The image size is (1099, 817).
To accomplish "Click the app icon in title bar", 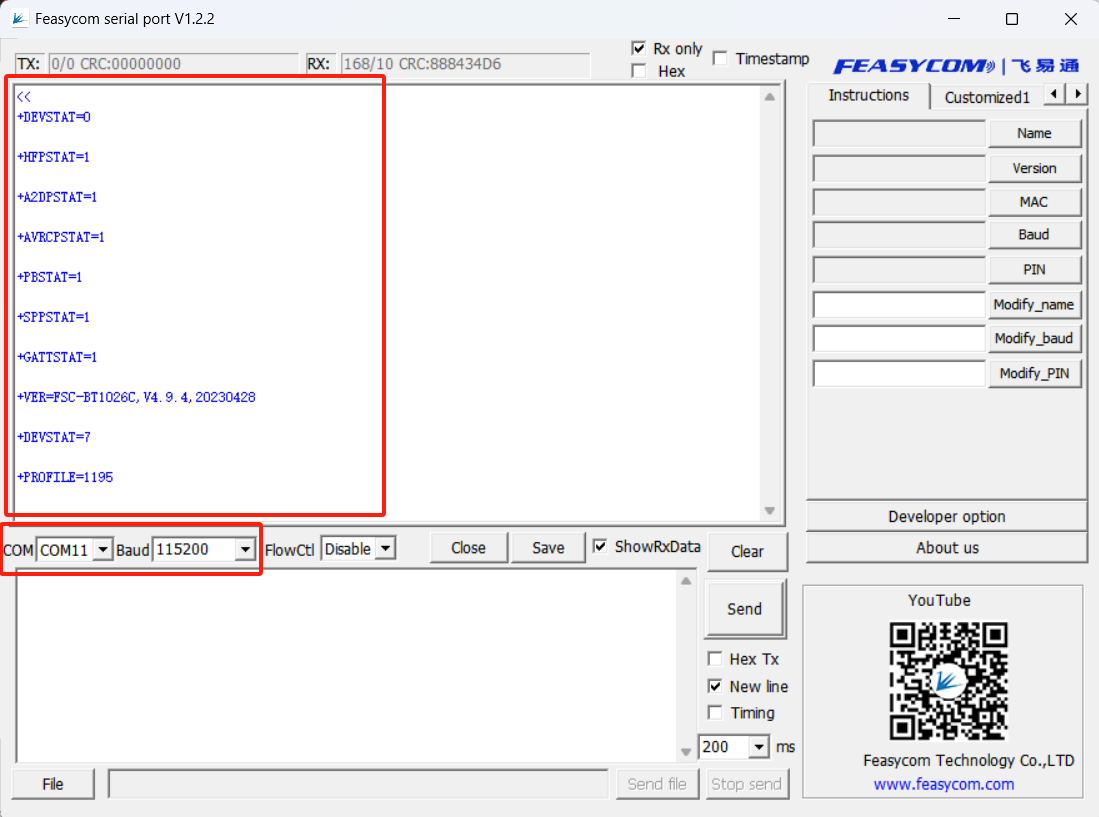I will (x=19, y=19).
